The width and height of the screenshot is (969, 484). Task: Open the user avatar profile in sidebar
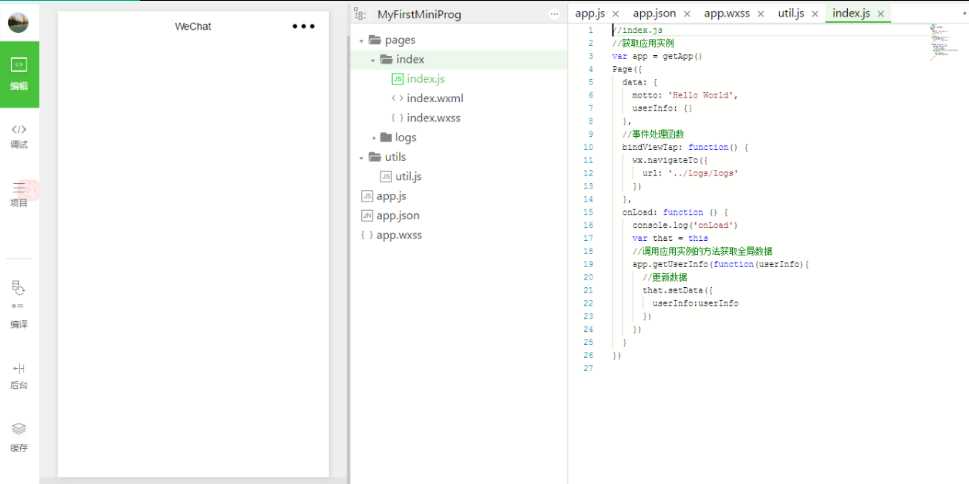coord(18,23)
